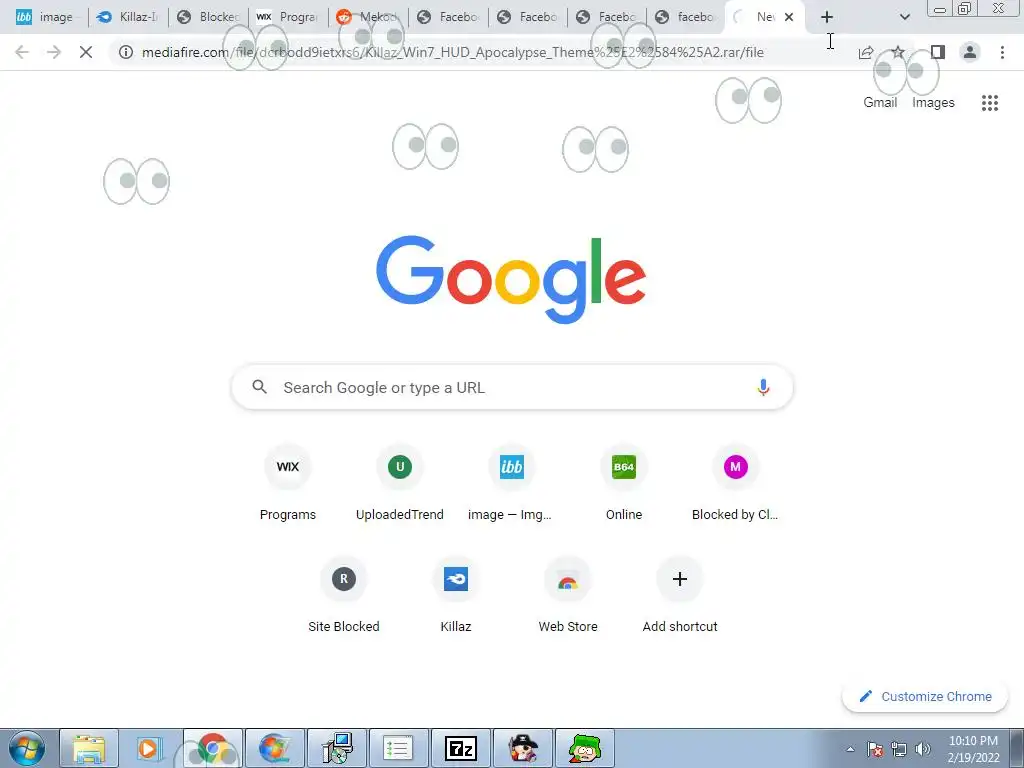This screenshot has width=1024, height=768.
Task: Go back to the previous page
Action: (22, 52)
